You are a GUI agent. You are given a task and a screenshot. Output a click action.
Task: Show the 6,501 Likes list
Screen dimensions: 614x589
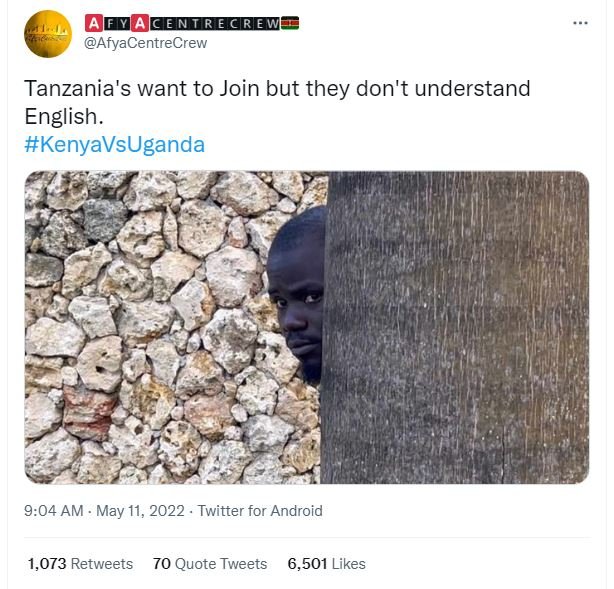coord(326,564)
